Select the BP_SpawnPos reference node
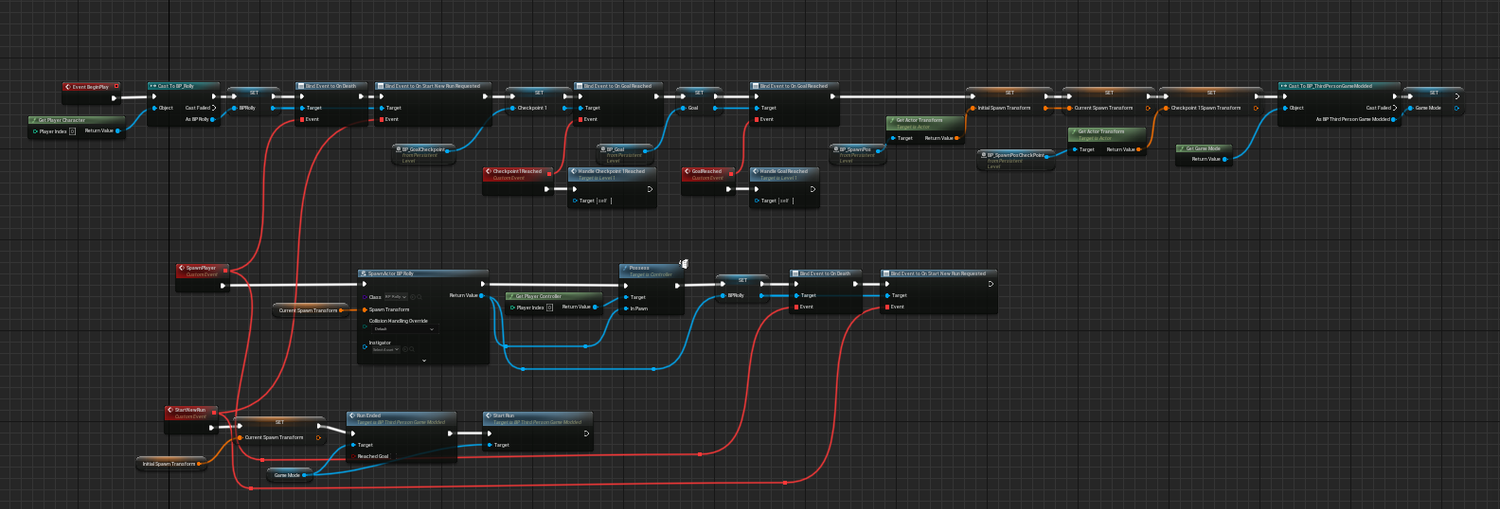Image resolution: width=1500 pixels, height=509 pixels. tap(856, 153)
